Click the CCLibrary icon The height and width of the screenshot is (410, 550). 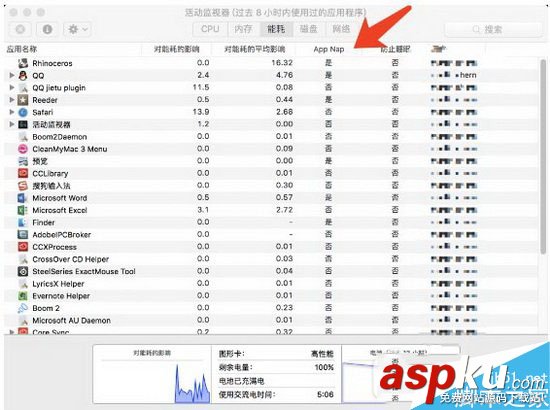coord(23,173)
